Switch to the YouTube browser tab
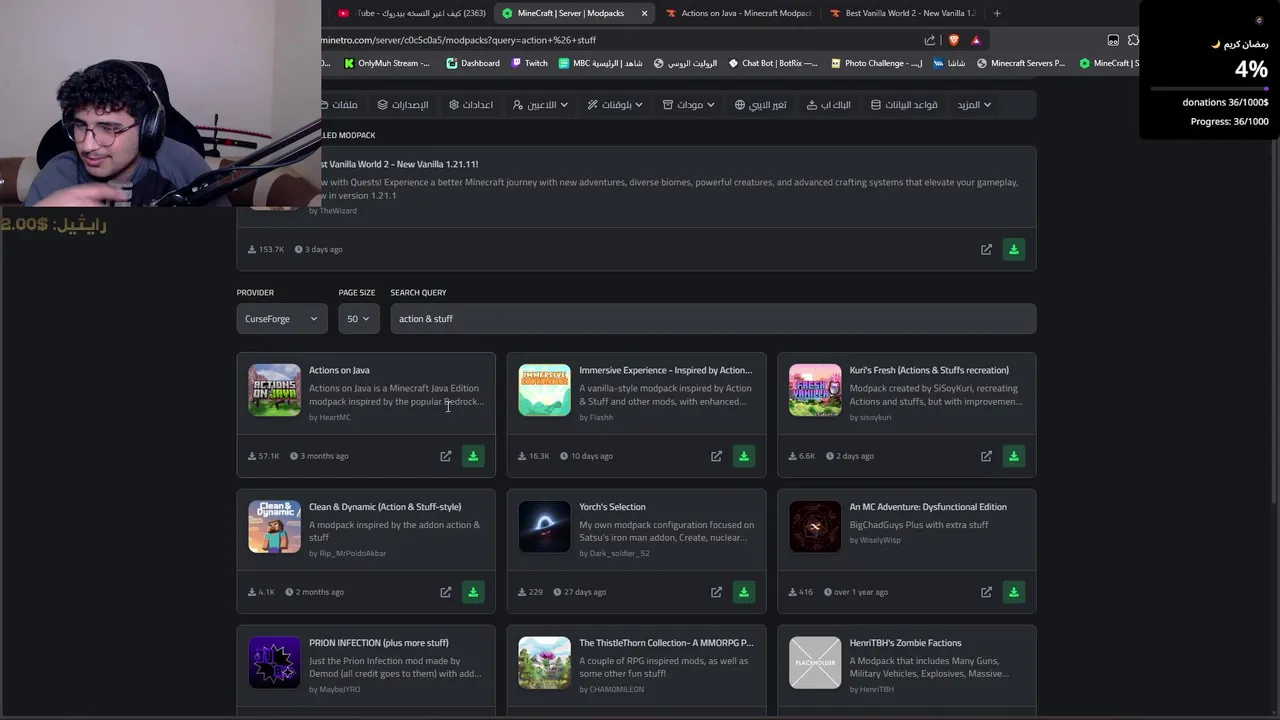This screenshot has width=1280, height=720. pyautogui.click(x=412, y=13)
